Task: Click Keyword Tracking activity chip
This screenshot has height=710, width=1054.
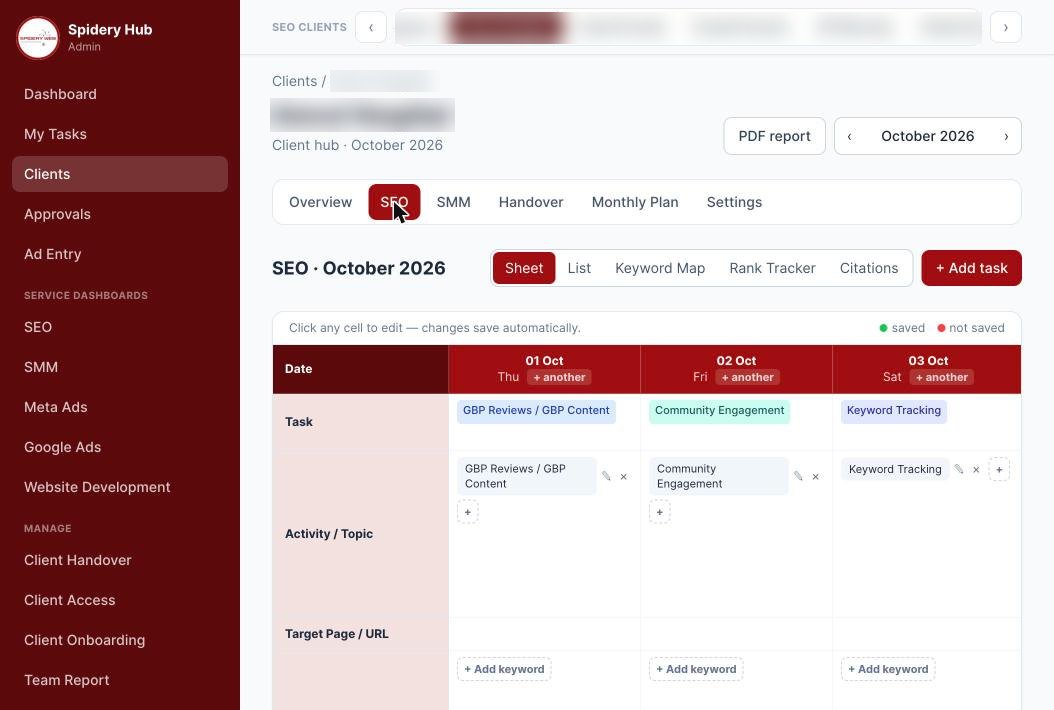Action: point(895,469)
